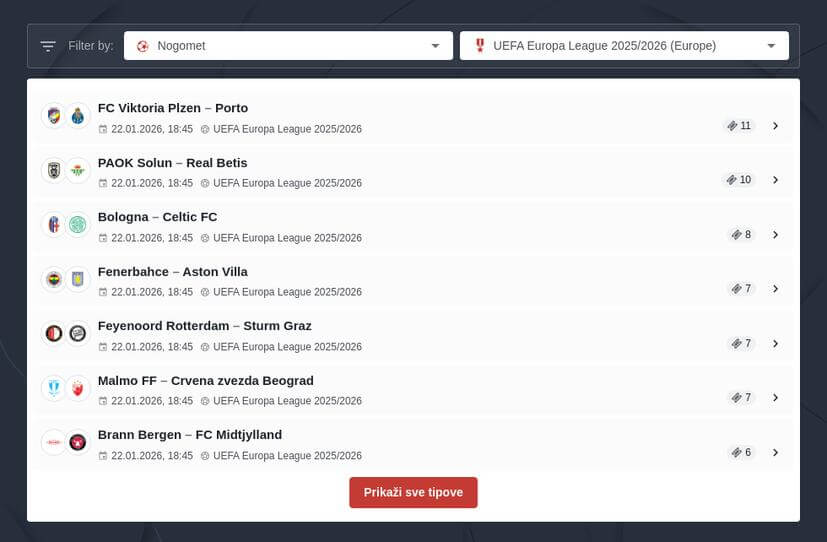Open the UEFA Europa League competition dropdown
This screenshot has height=542, width=827.
(624, 46)
